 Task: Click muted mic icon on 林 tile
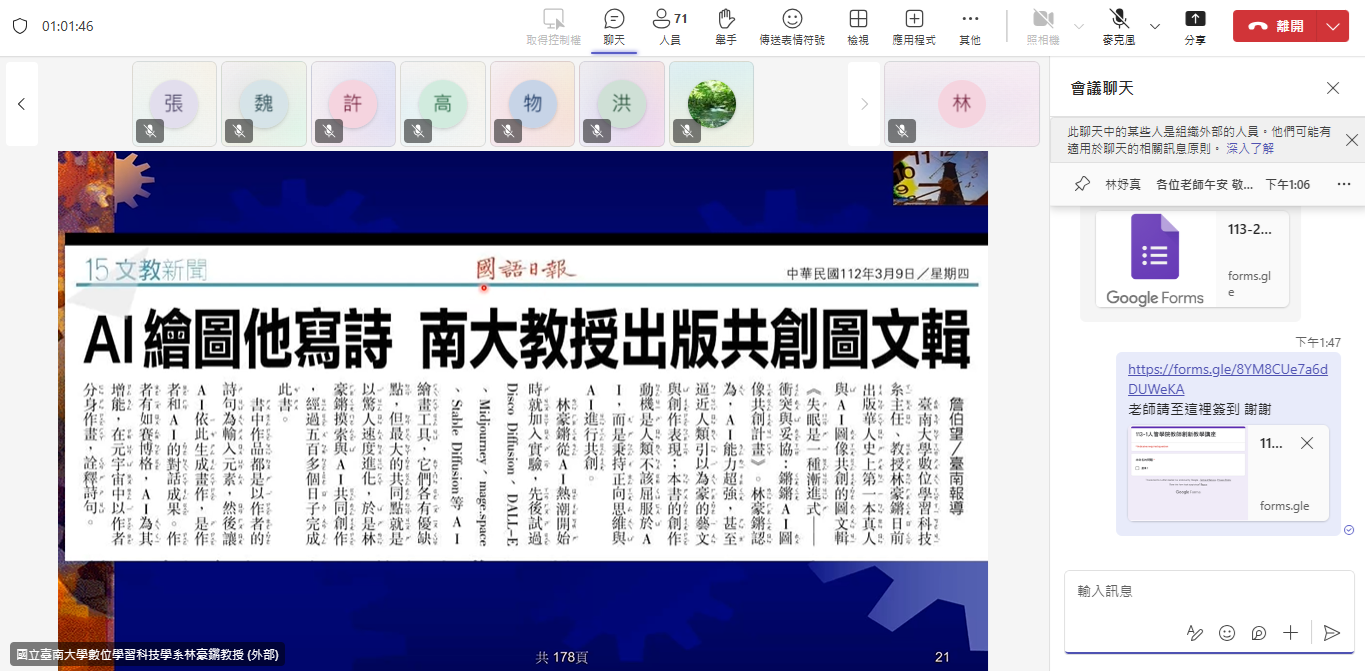(902, 131)
